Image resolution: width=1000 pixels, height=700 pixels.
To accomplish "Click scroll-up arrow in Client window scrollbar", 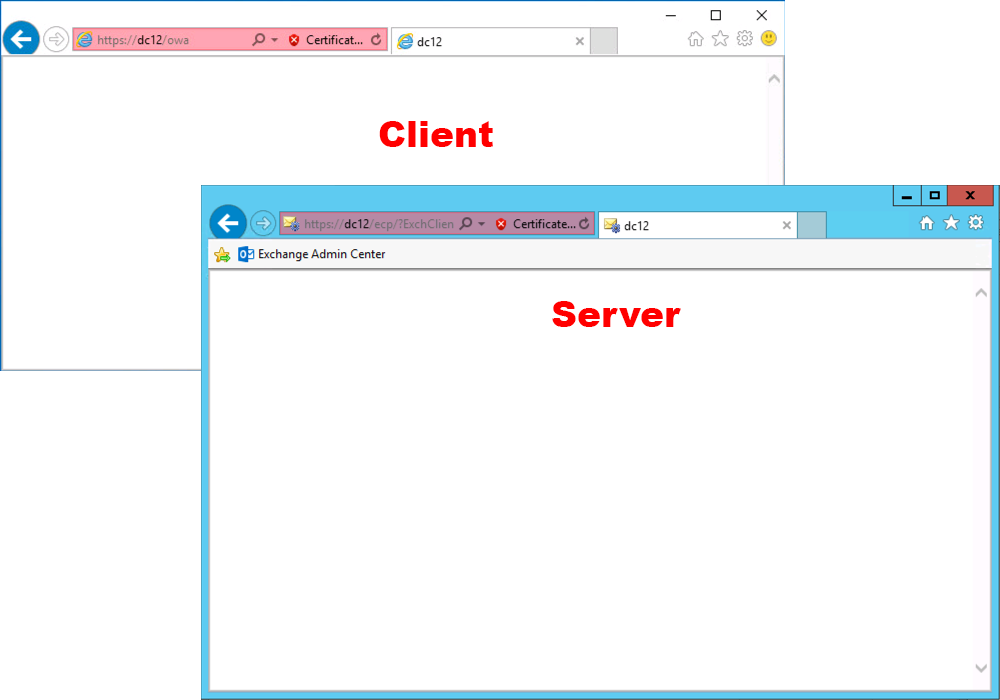I will [x=774, y=79].
